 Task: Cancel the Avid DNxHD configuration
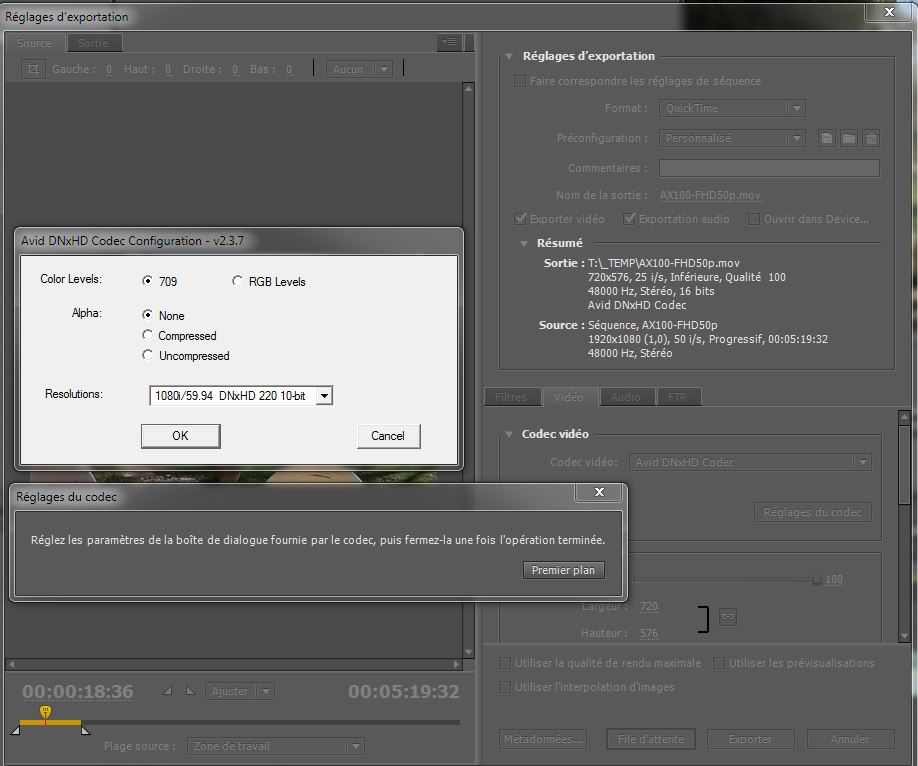388,436
